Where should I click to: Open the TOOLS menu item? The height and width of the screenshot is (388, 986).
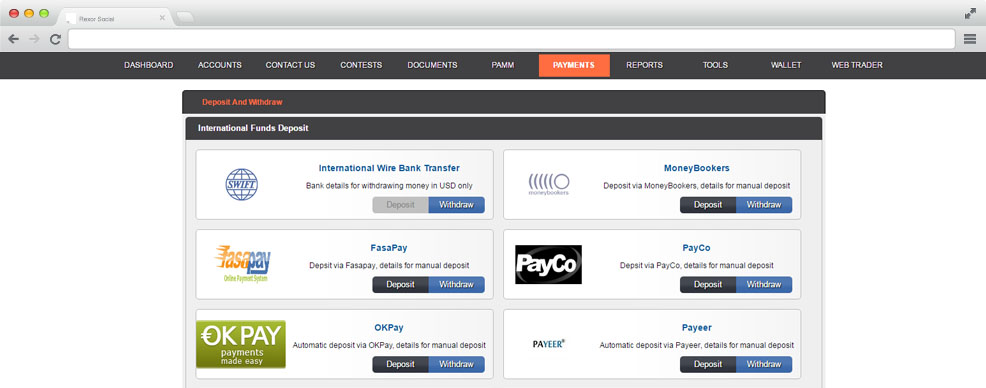[715, 65]
